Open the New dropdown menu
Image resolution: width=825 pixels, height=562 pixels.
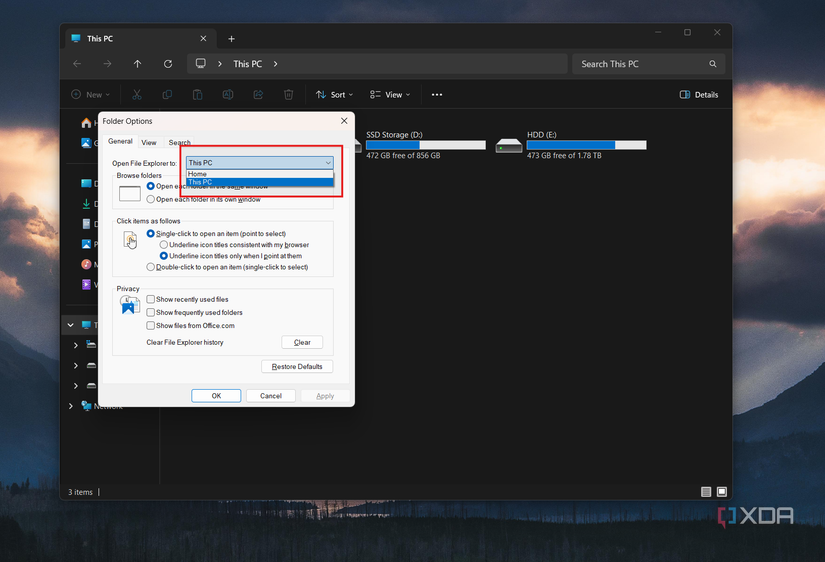90,95
